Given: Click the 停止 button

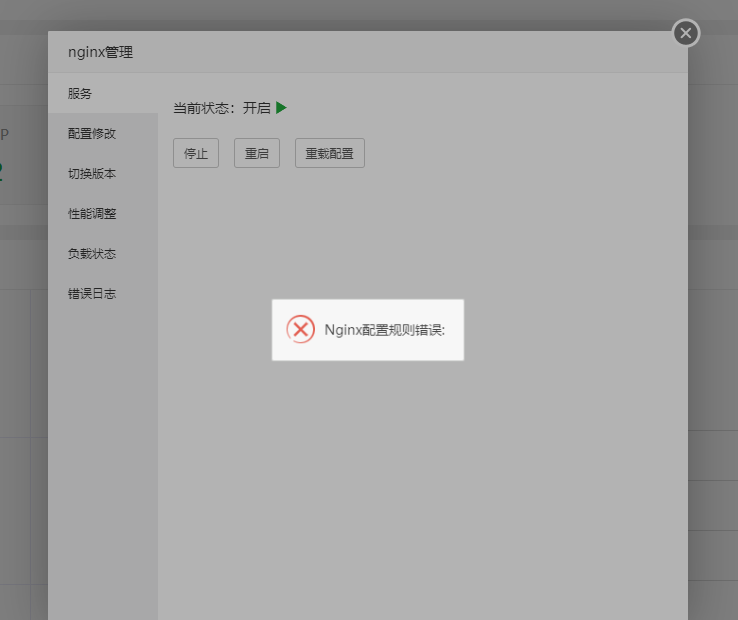Looking at the screenshot, I should pos(196,153).
